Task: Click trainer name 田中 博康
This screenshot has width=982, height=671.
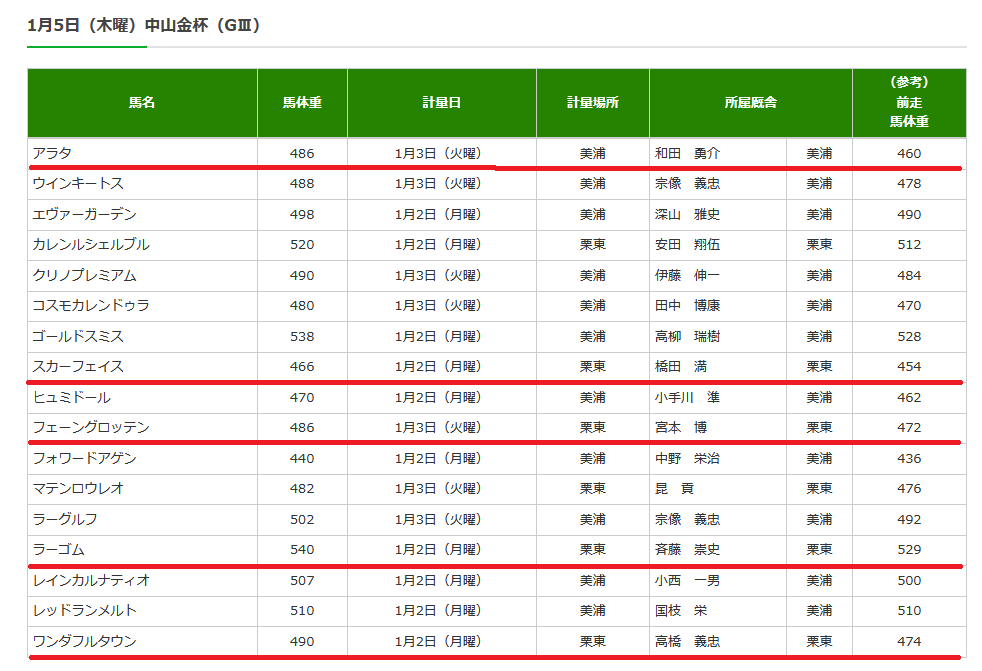Action: 688,306
